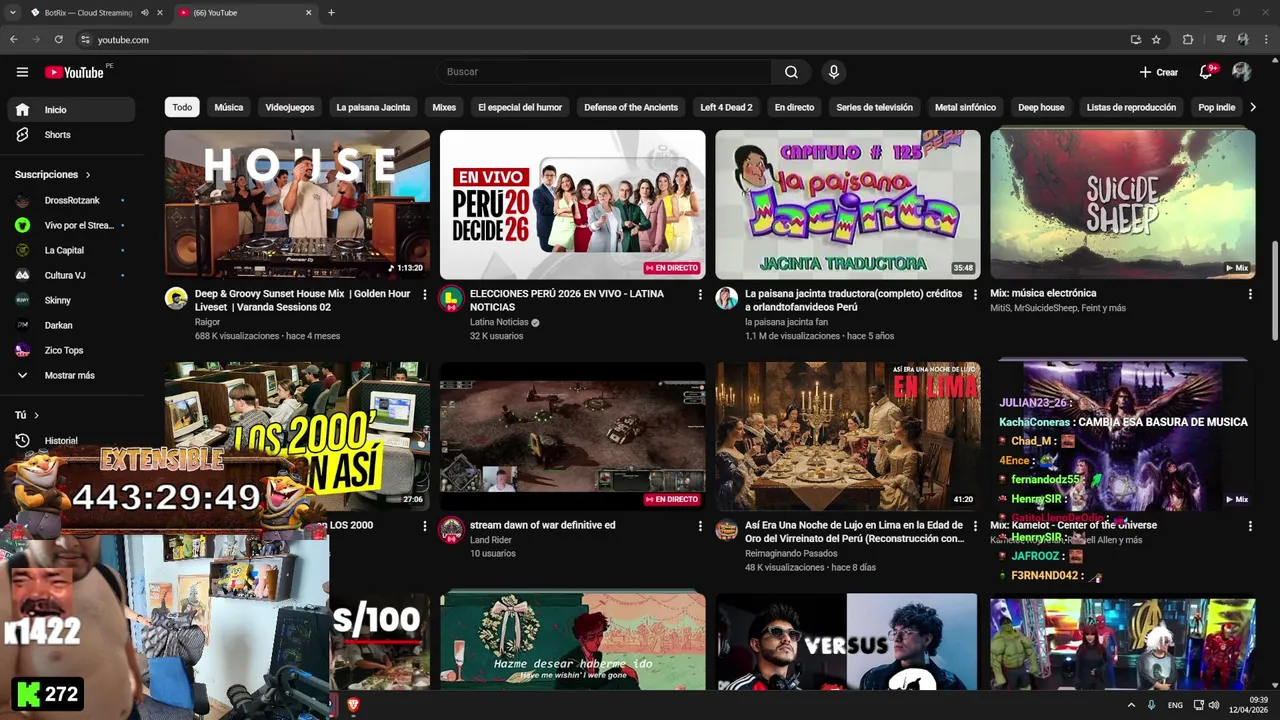Select the Todo filter chip
The image size is (1280, 720).
182,107
